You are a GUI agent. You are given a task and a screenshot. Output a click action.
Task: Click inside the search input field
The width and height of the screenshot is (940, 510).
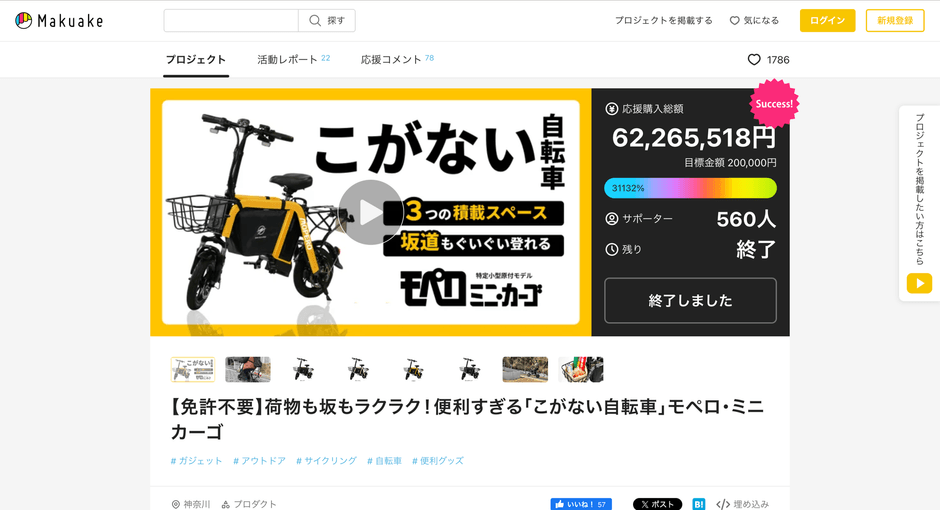(231, 21)
